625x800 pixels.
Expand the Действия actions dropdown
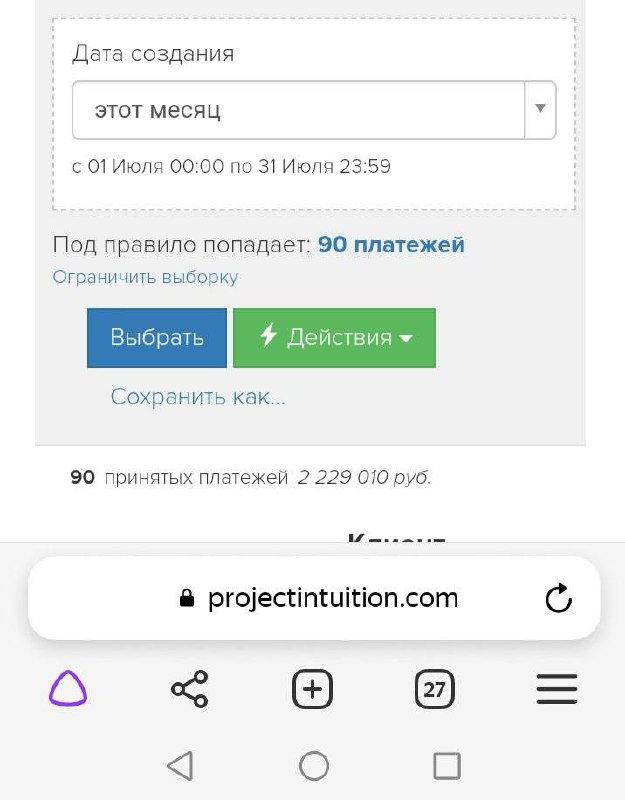[x=333, y=338]
